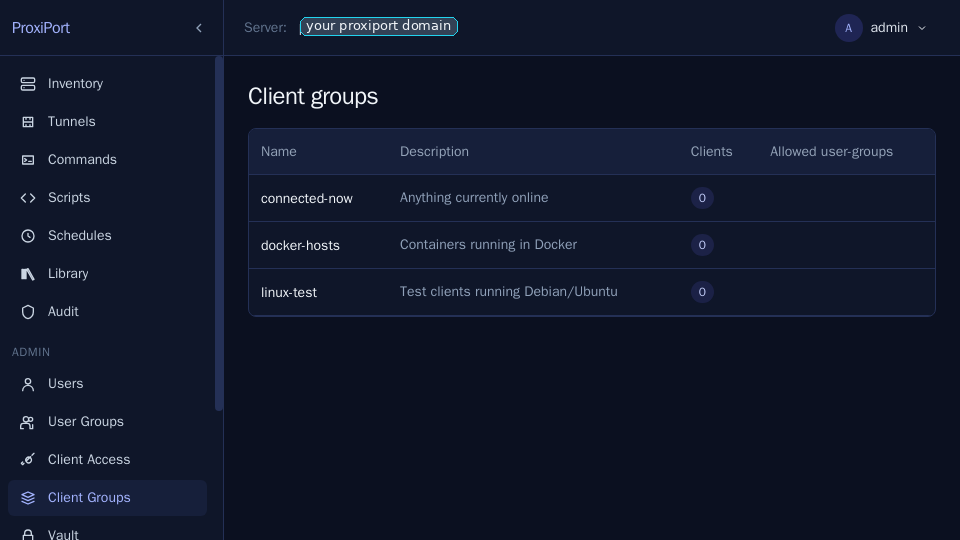960x540 pixels.
Task: Open the connected-now client group
Action: (x=307, y=198)
